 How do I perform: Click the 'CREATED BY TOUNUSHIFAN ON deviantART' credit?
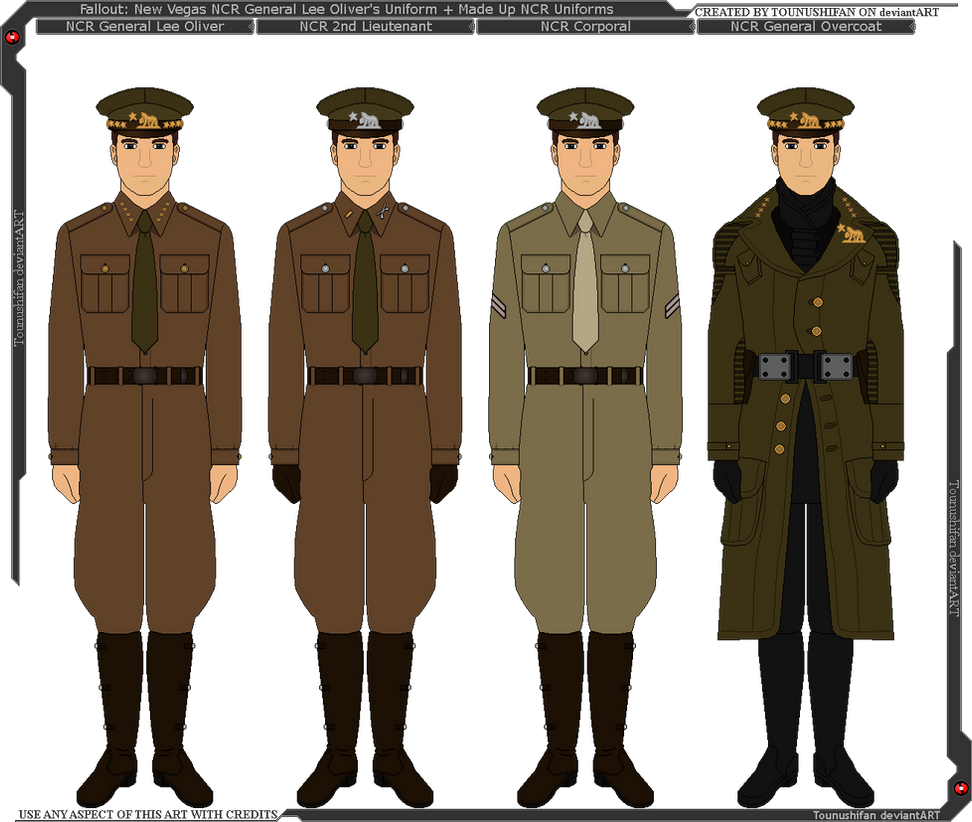816,12
